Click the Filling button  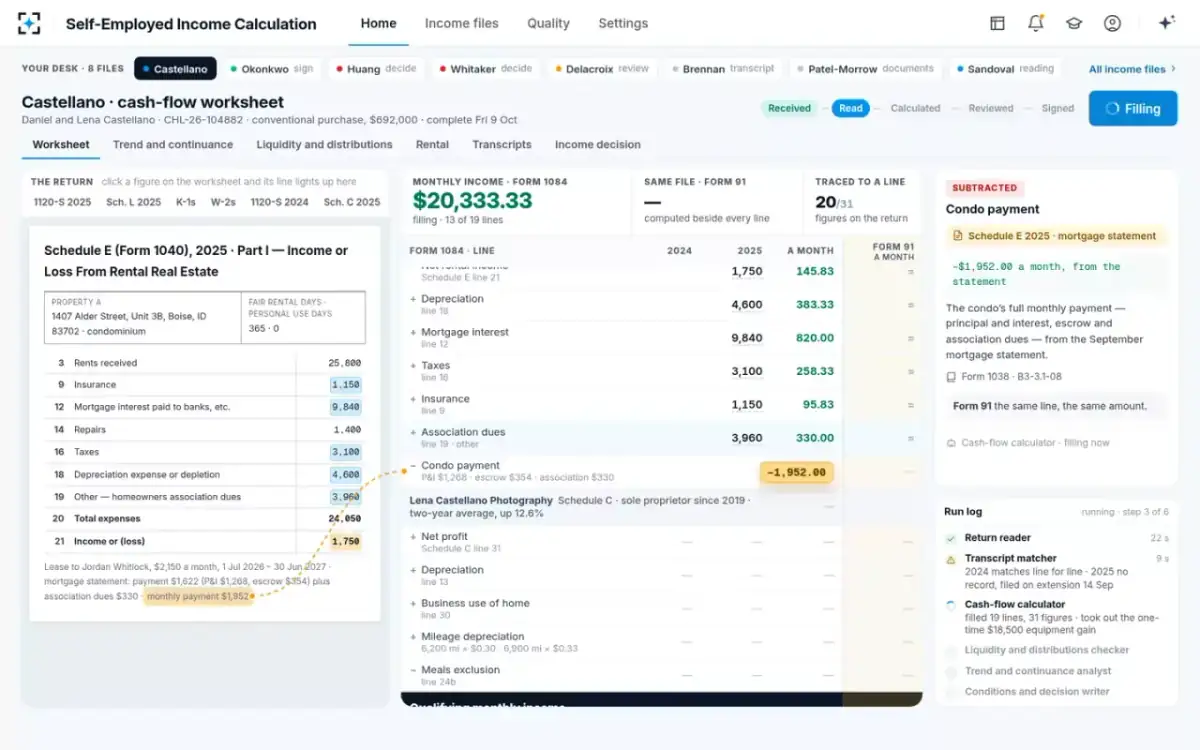(1133, 109)
